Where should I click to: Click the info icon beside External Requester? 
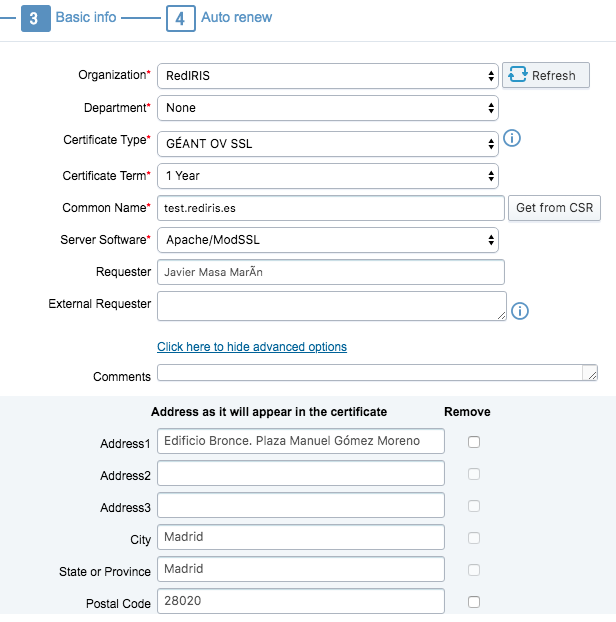pyautogui.click(x=519, y=311)
